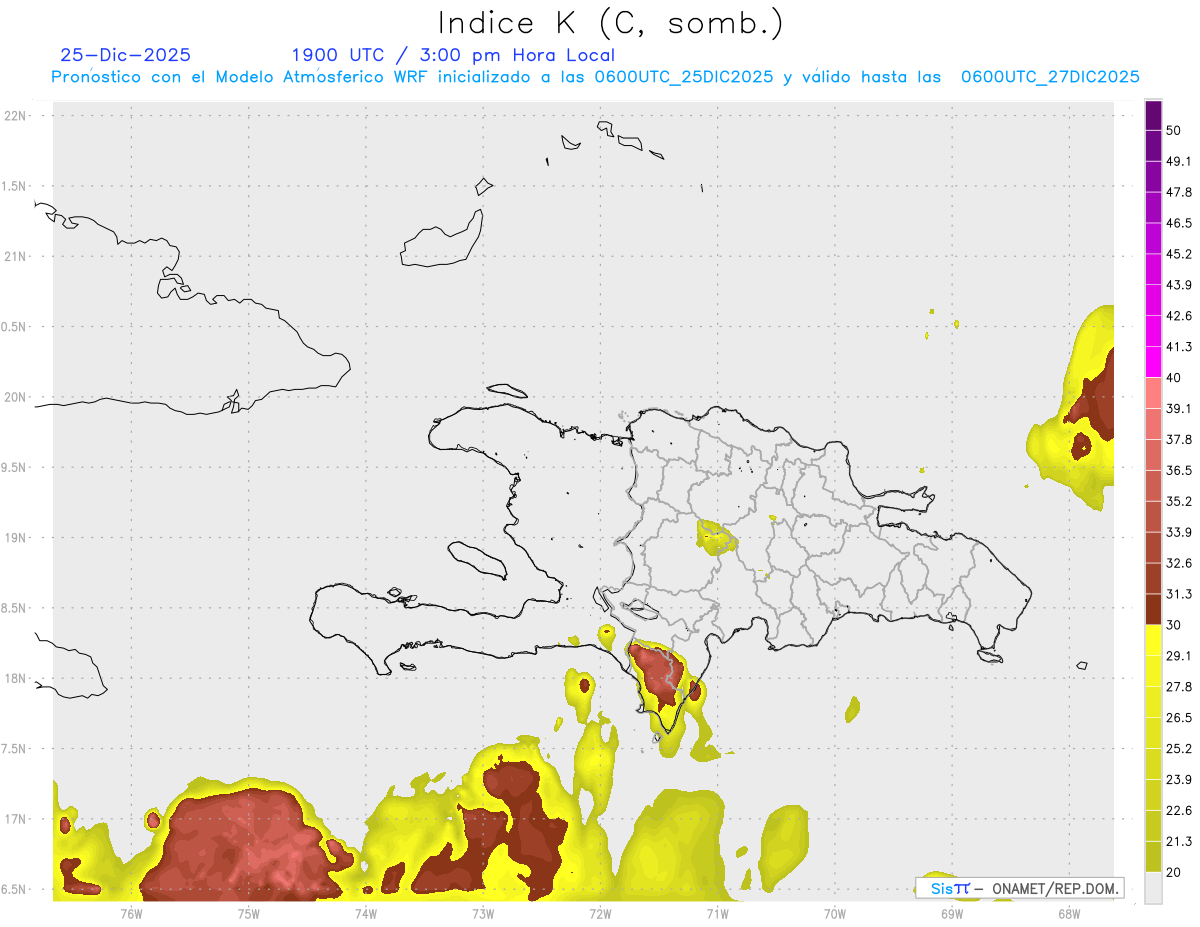Click legend value "35.2"
The width and height of the screenshot is (1200, 927).
tap(1179, 501)
